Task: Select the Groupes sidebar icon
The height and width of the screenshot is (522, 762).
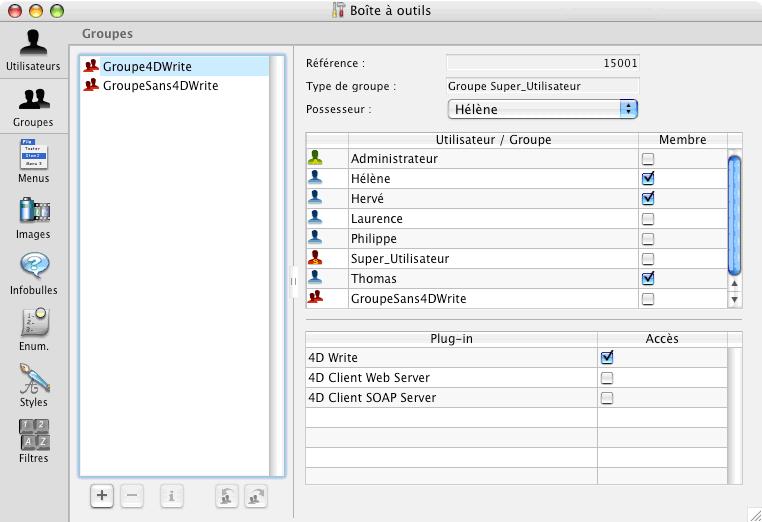Action: coord(34,100)
